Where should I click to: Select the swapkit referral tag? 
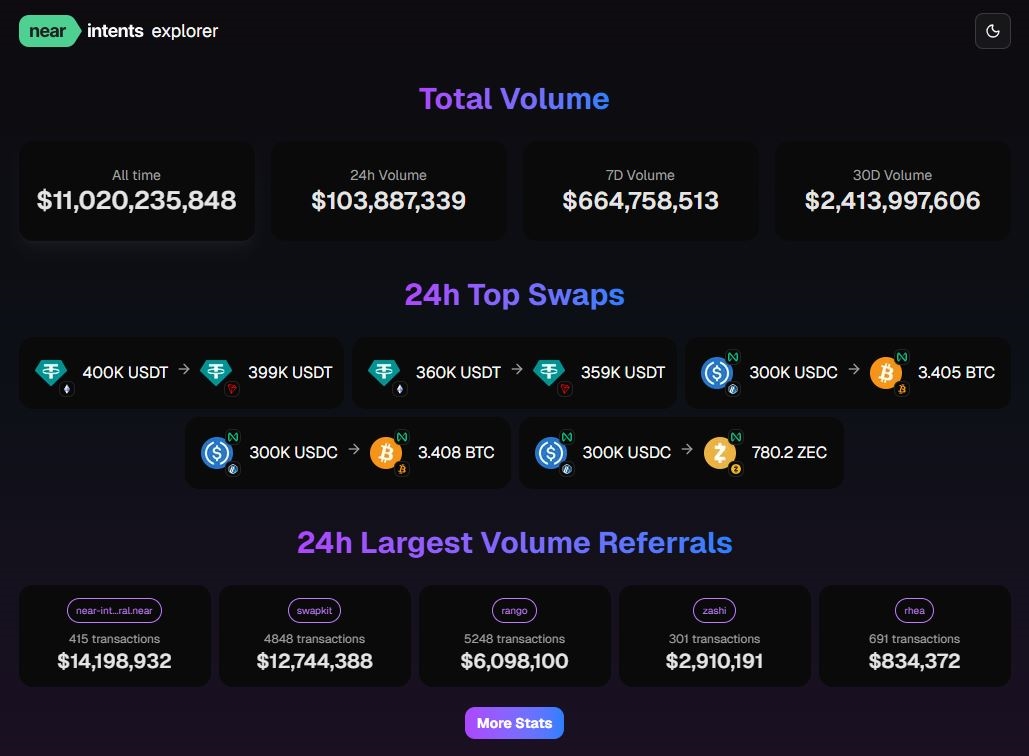[314, 610]
